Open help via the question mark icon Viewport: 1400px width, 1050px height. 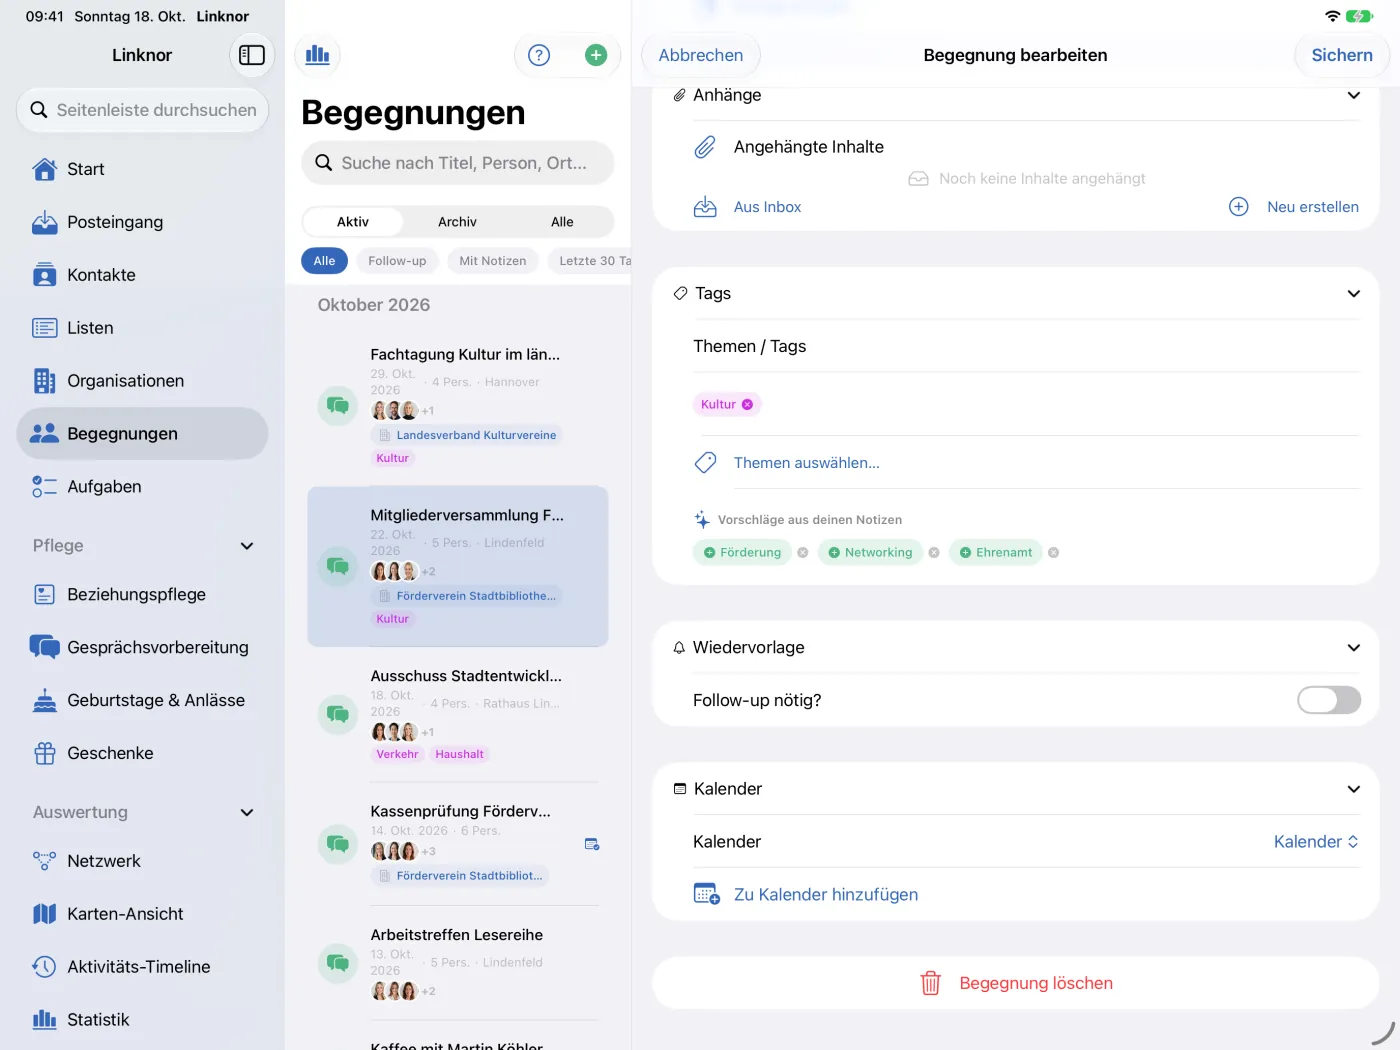tap(539, 55)
